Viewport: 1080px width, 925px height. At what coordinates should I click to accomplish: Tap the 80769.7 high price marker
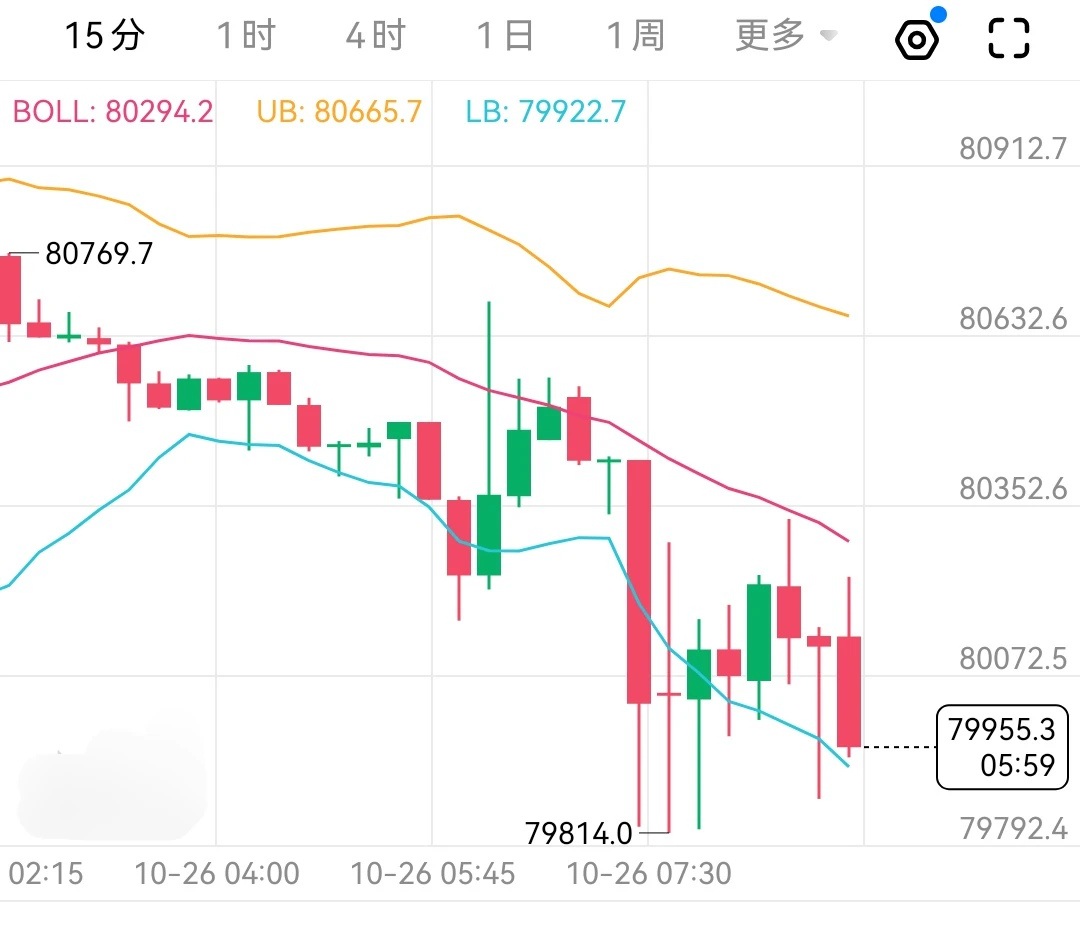(x=98, y=253)
